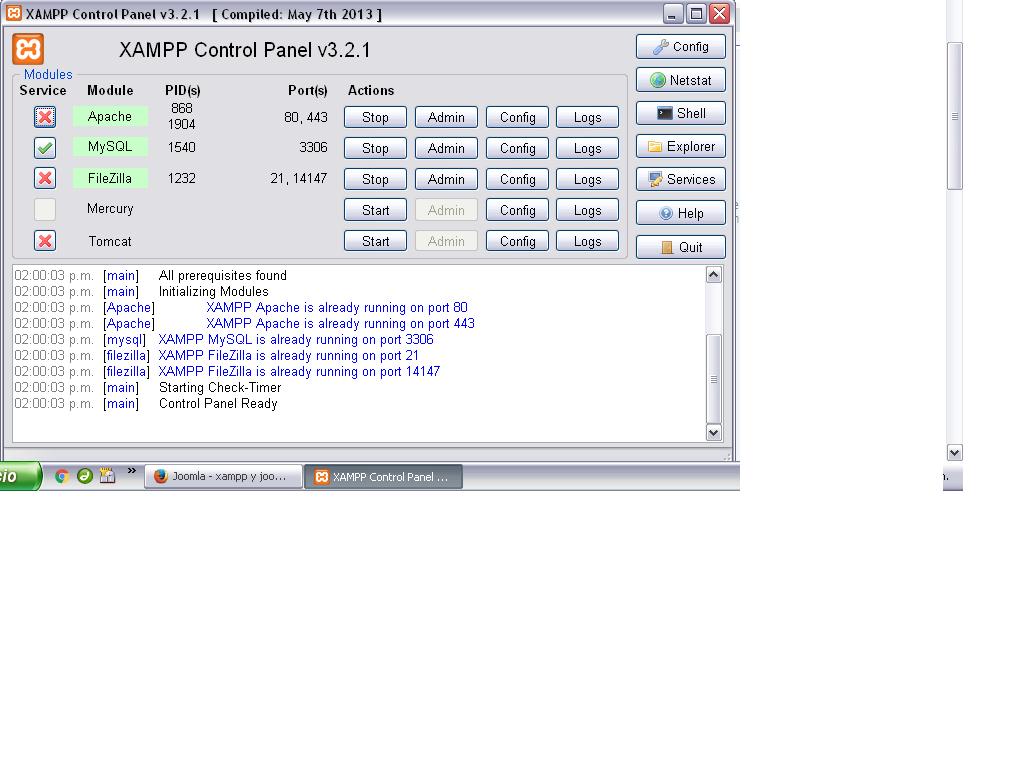
Task: Open Explorer folder
Action: point(680,146)
